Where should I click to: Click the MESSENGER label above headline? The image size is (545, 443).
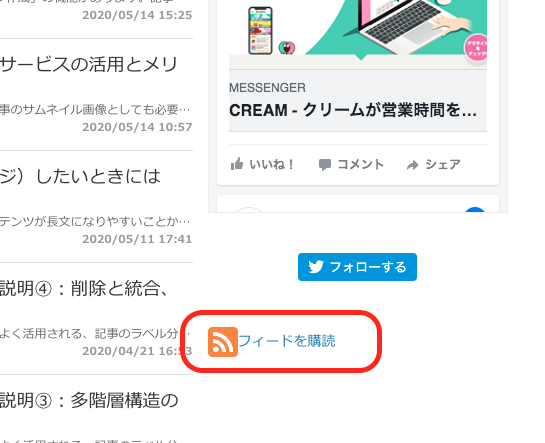point(267,88)
